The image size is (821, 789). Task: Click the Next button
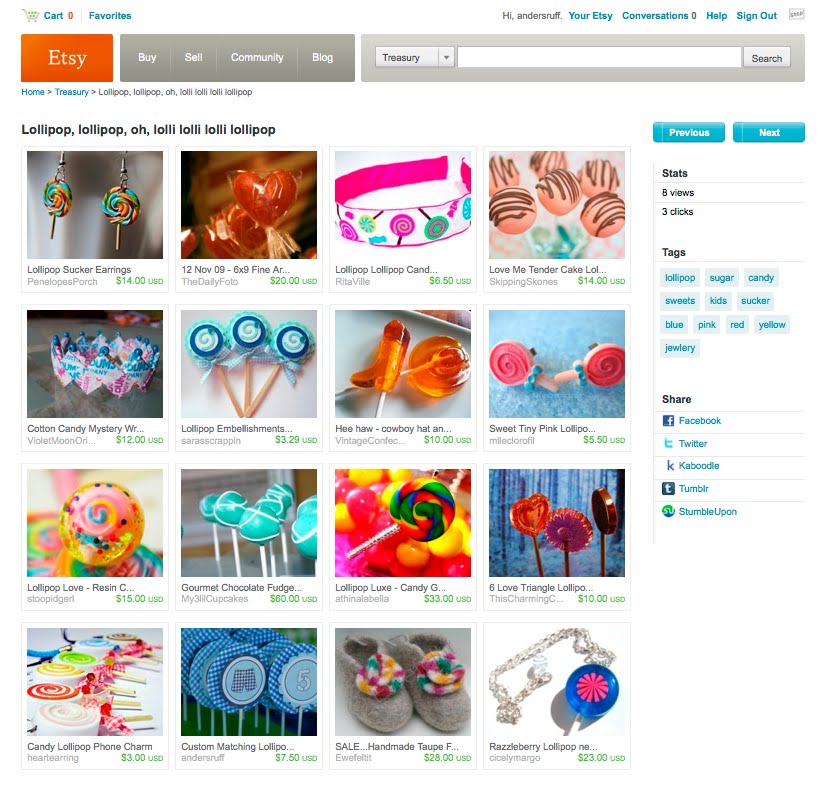[x=769, y=132]
